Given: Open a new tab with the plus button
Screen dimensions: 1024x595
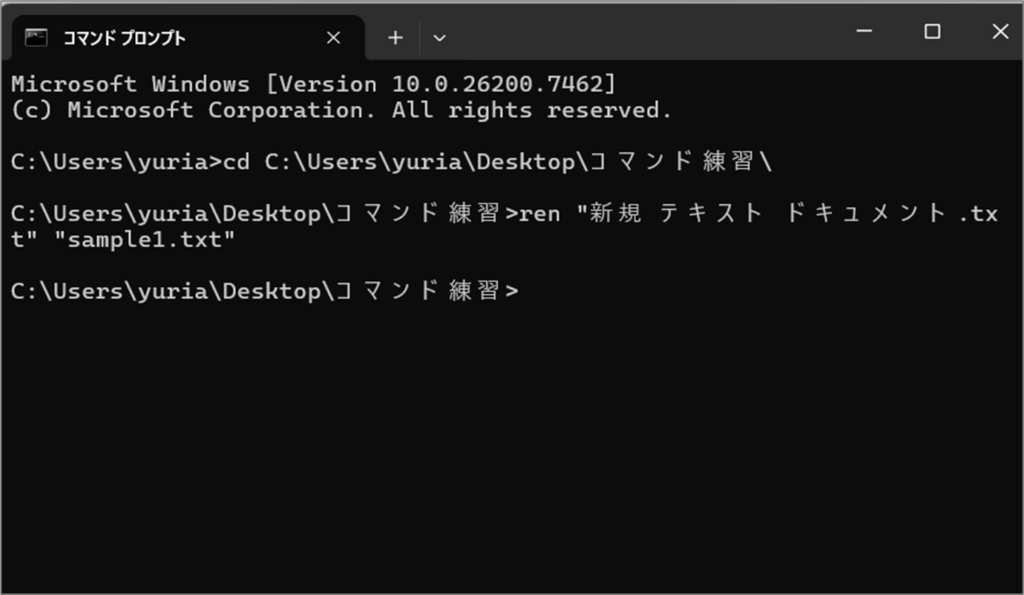Looking at the screenshot, I should pyautogui.click(x=395, y=38).
